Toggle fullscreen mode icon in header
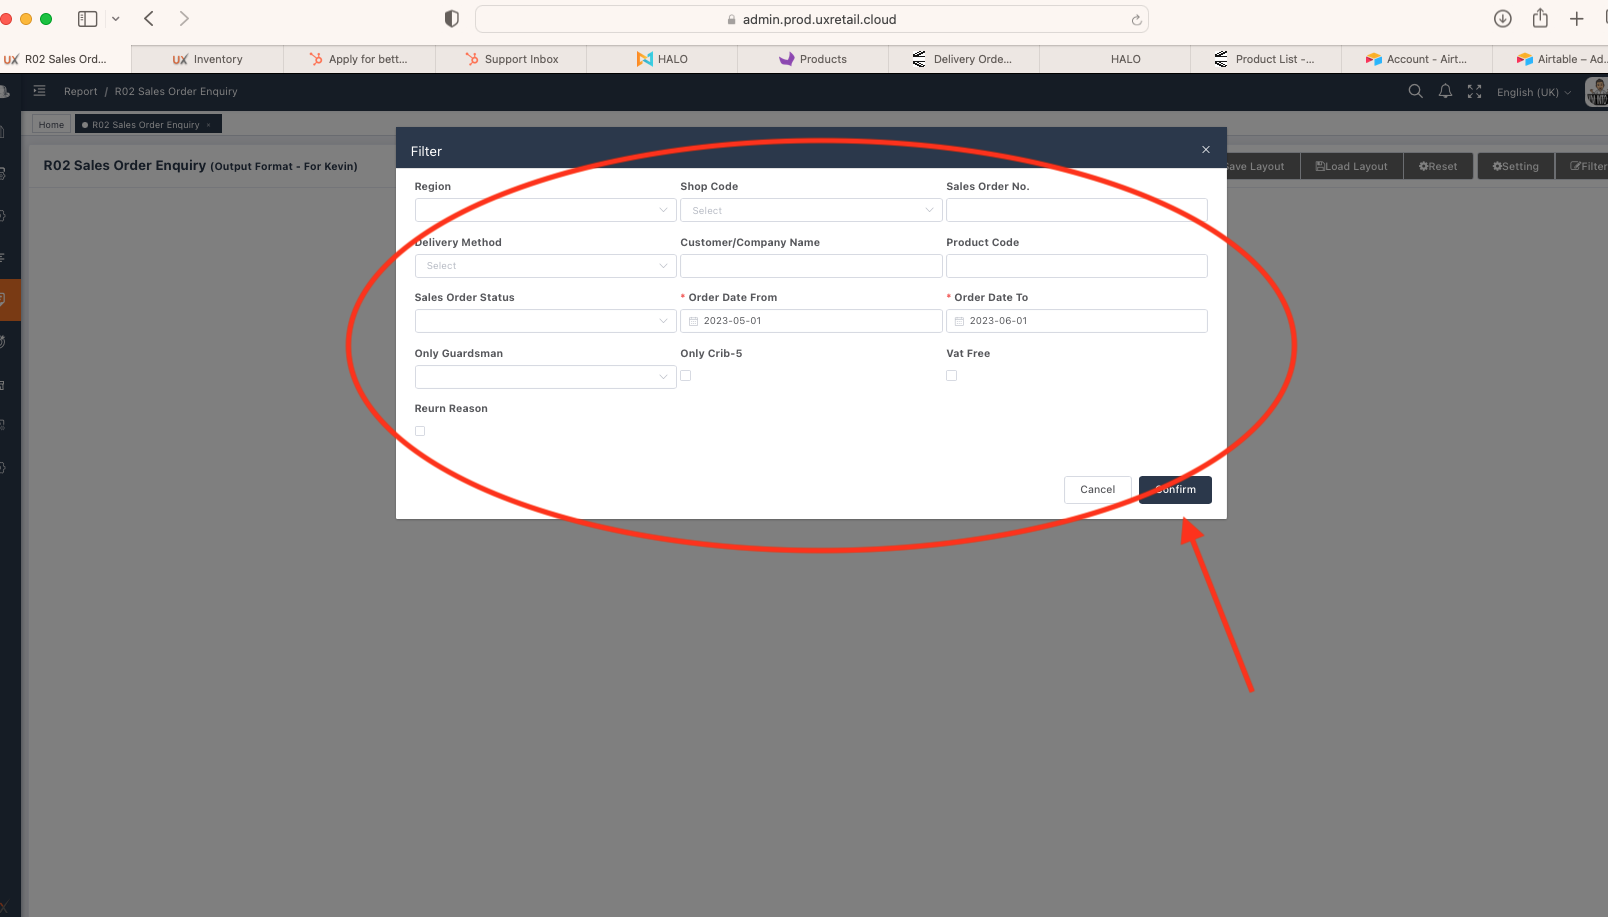 [x=1474, y=91]
